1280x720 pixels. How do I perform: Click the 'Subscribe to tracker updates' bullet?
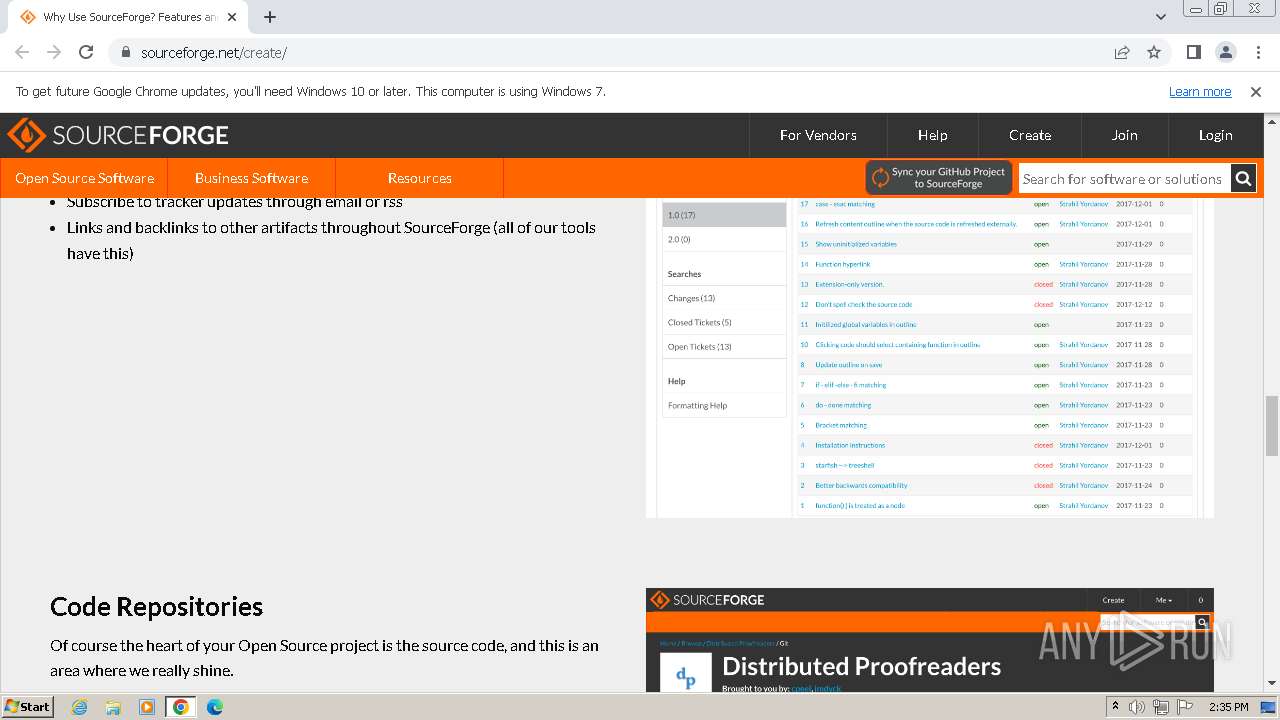click(235, 202)
